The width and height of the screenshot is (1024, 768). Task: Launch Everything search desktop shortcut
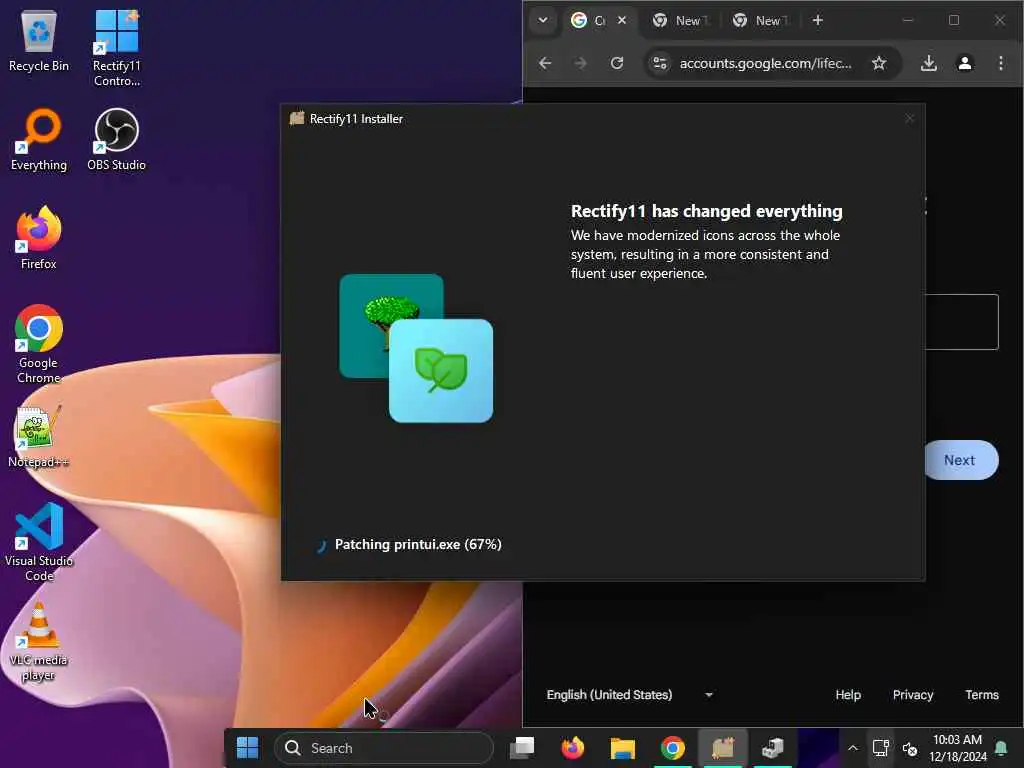(x=39, y=141)
